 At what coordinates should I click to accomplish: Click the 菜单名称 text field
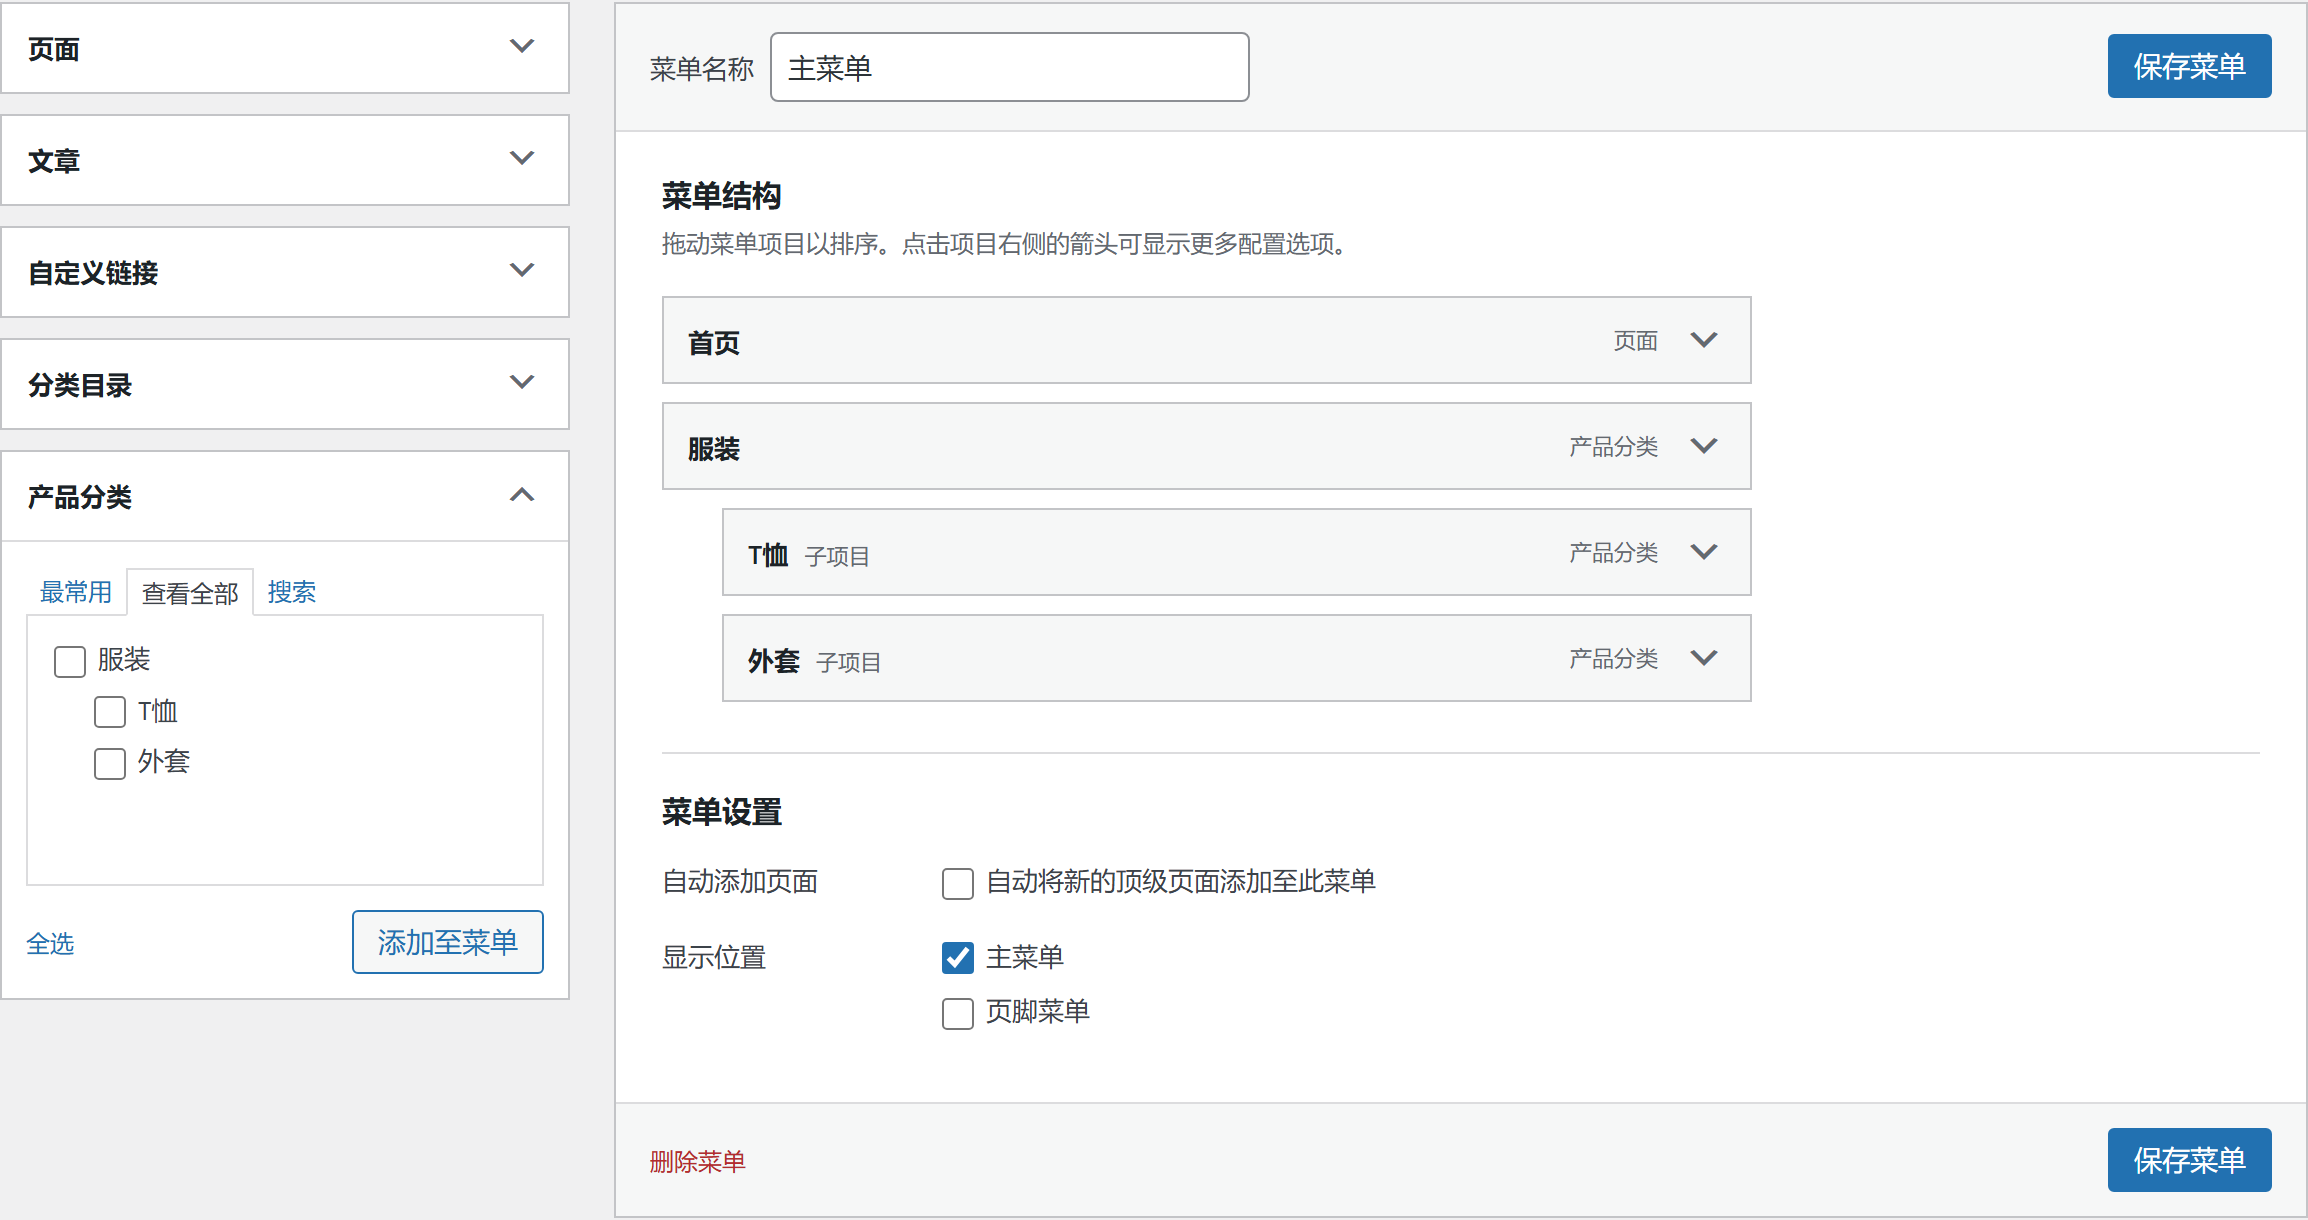click(1010, 67)
